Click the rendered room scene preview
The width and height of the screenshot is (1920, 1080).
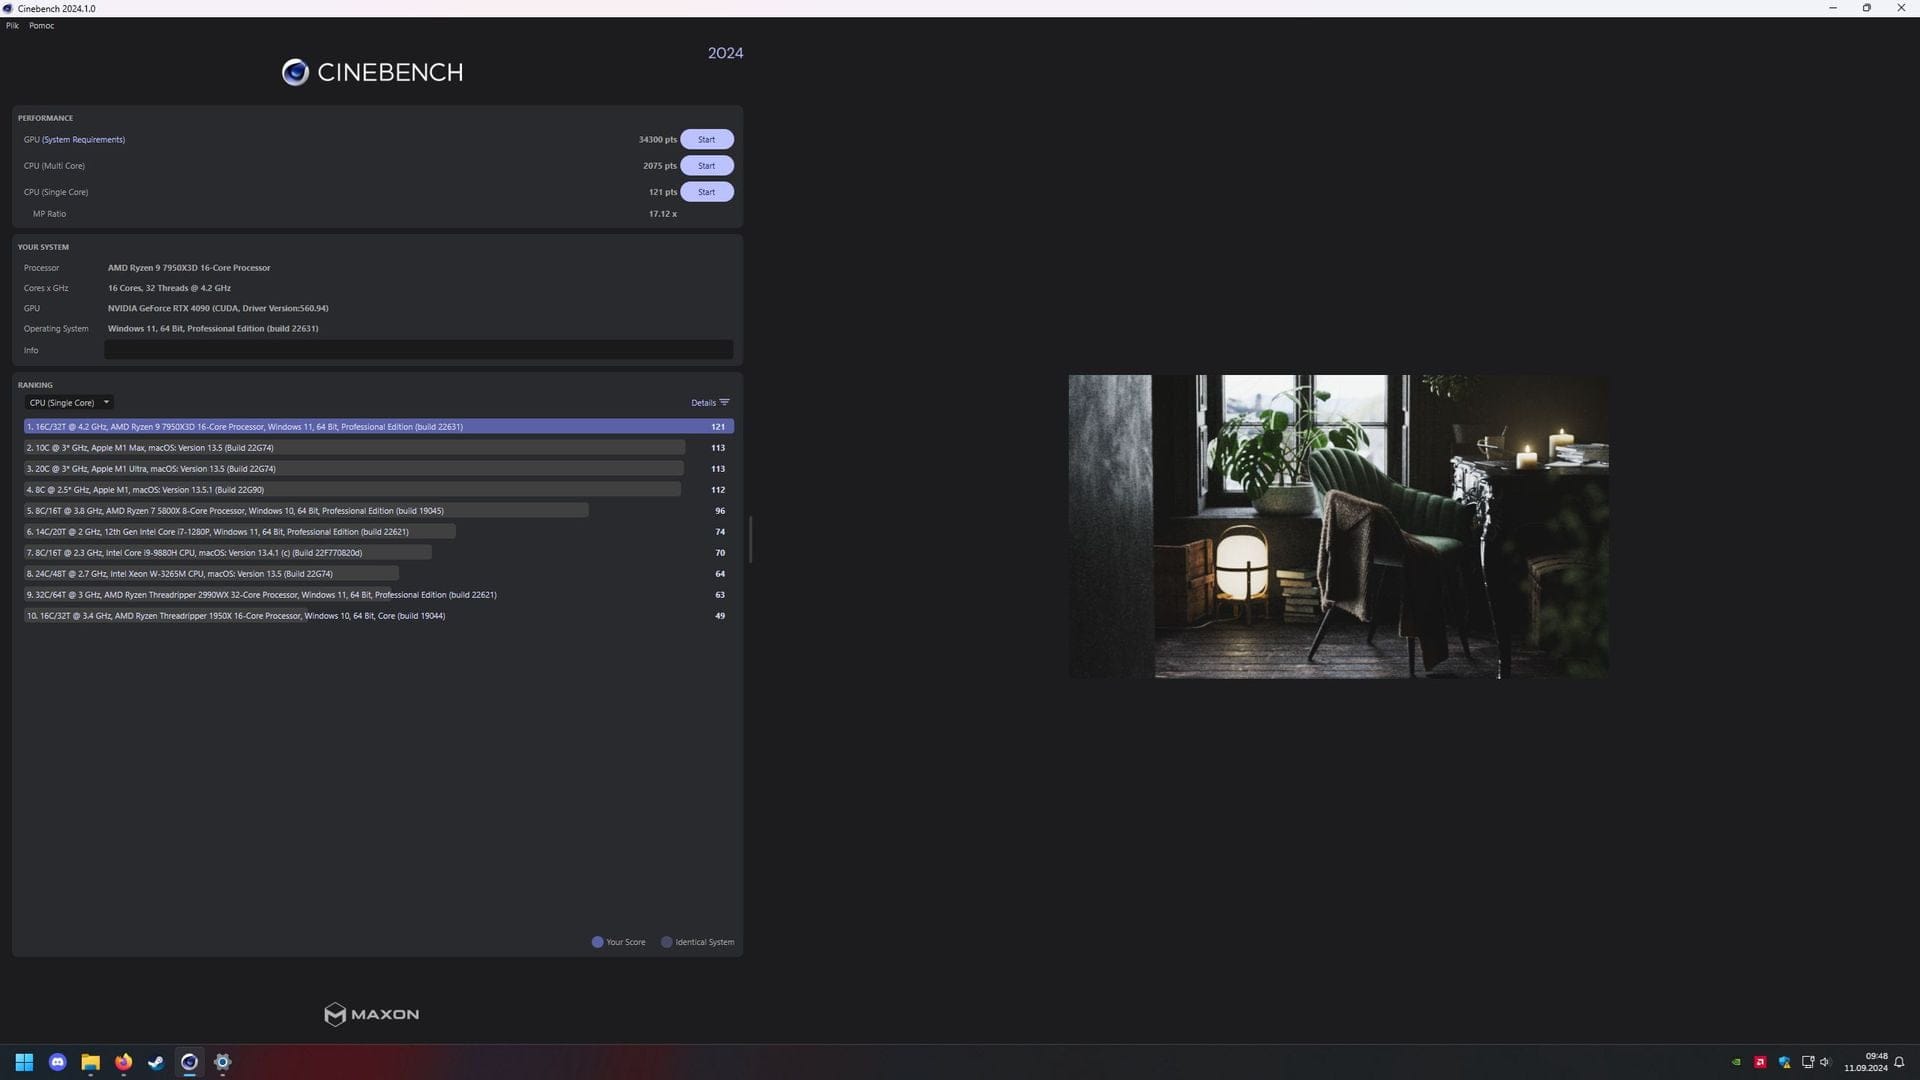(x=1338, y=526)
